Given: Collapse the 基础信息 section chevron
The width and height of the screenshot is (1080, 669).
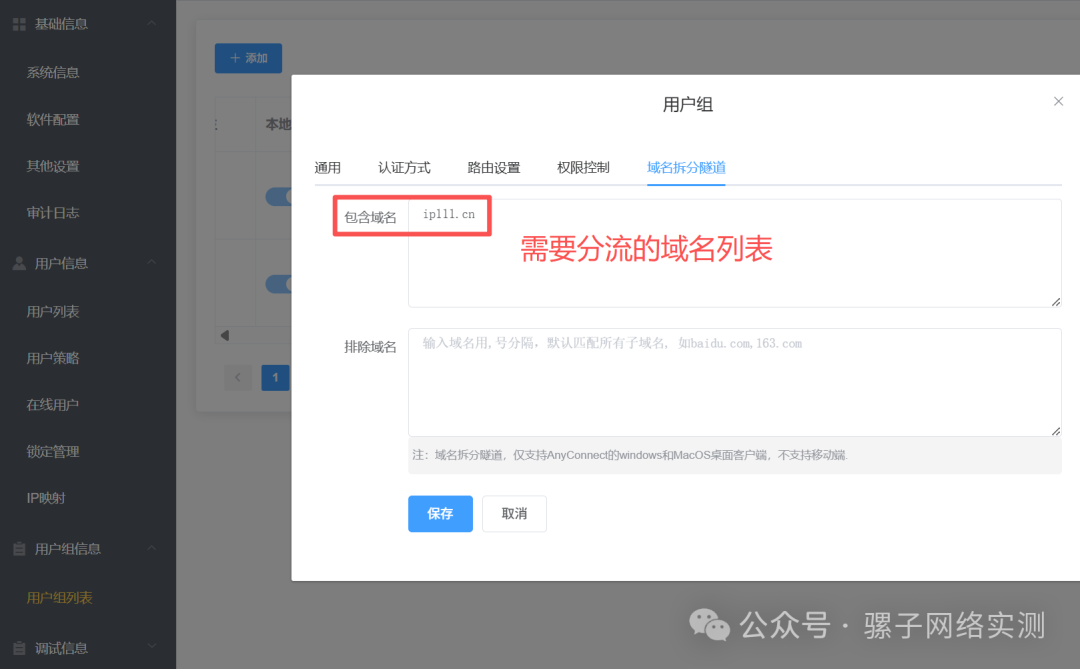Looking at the screenshot, I should point(152,23).
